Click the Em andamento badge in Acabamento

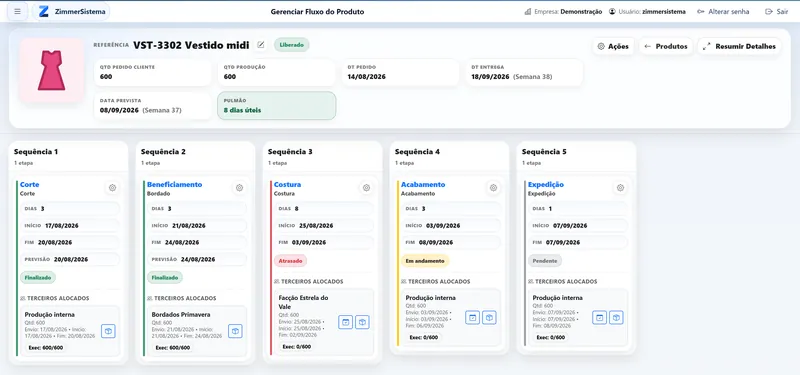[x=425, y=261]
